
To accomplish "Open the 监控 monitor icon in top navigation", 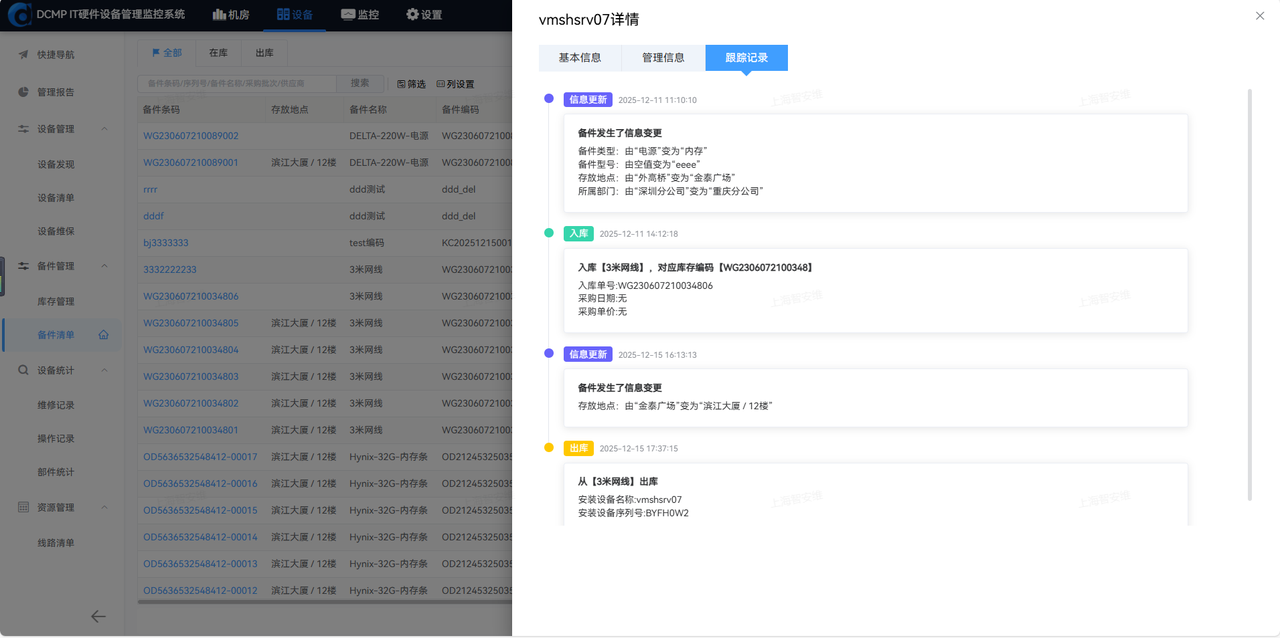I will [347, 15].
